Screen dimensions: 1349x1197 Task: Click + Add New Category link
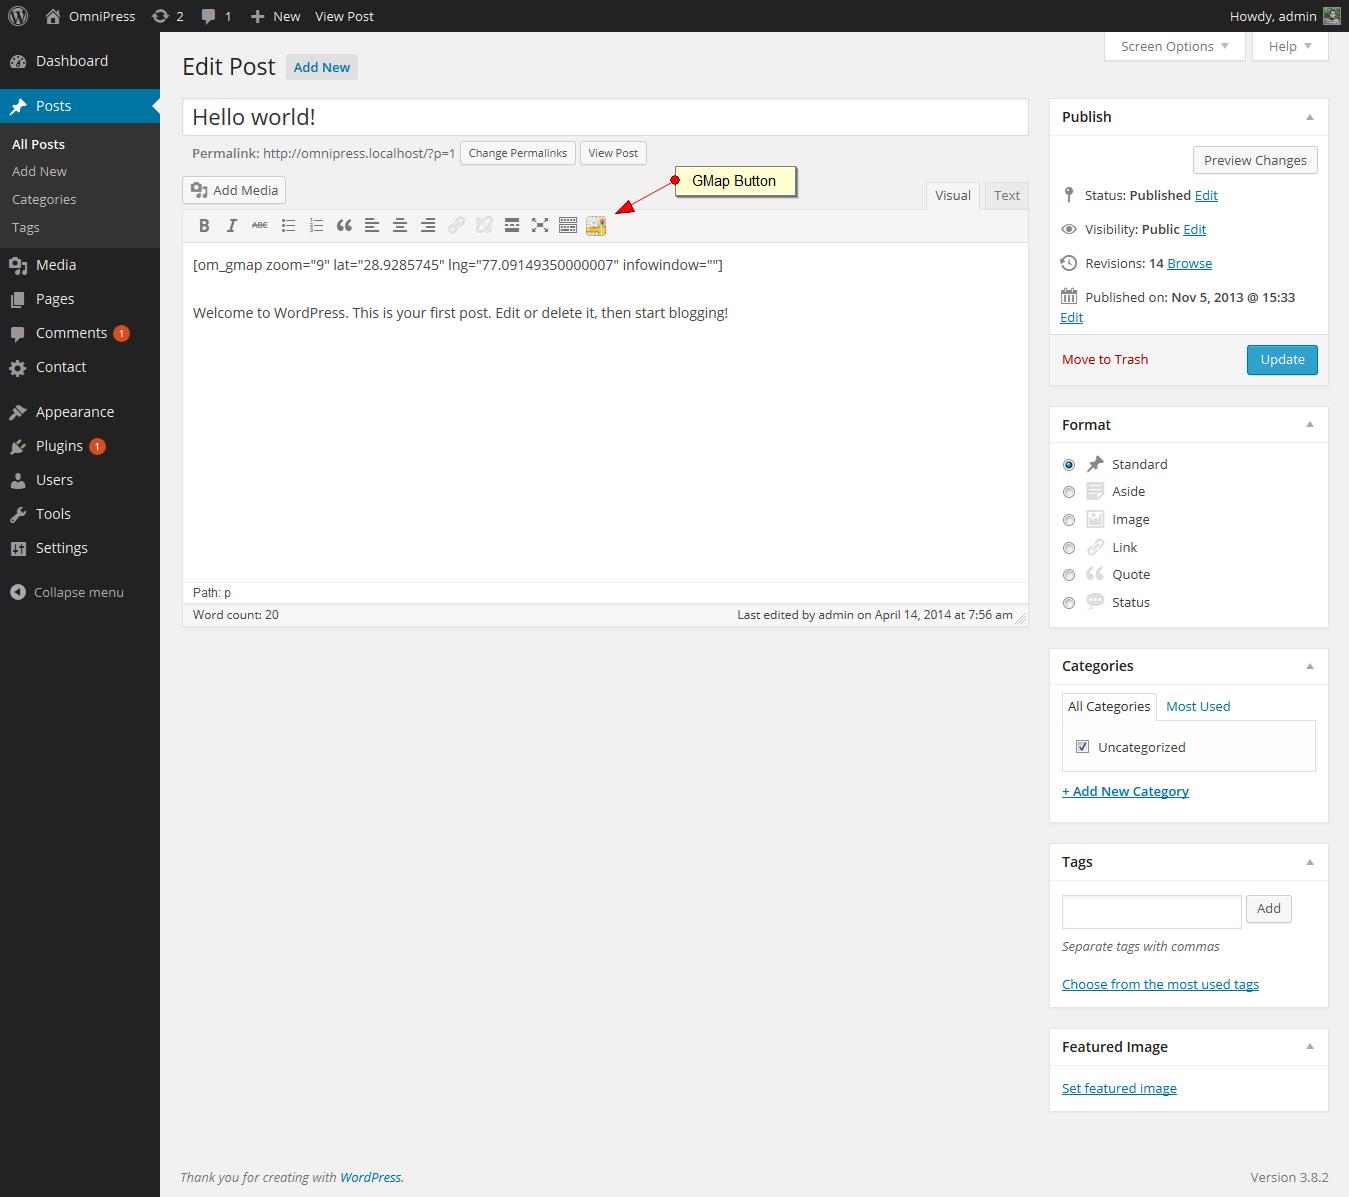pos(1125,792)
